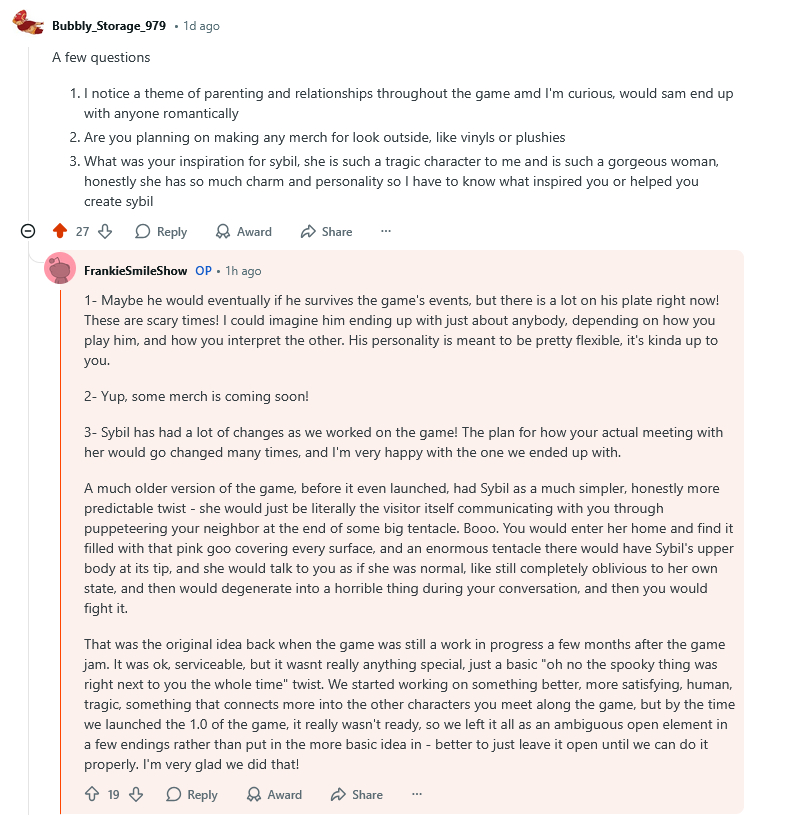This screenshot has height=815, width=795.
Task: Click the '1h ago' reply timestamp
Action: tap(243, 270)
